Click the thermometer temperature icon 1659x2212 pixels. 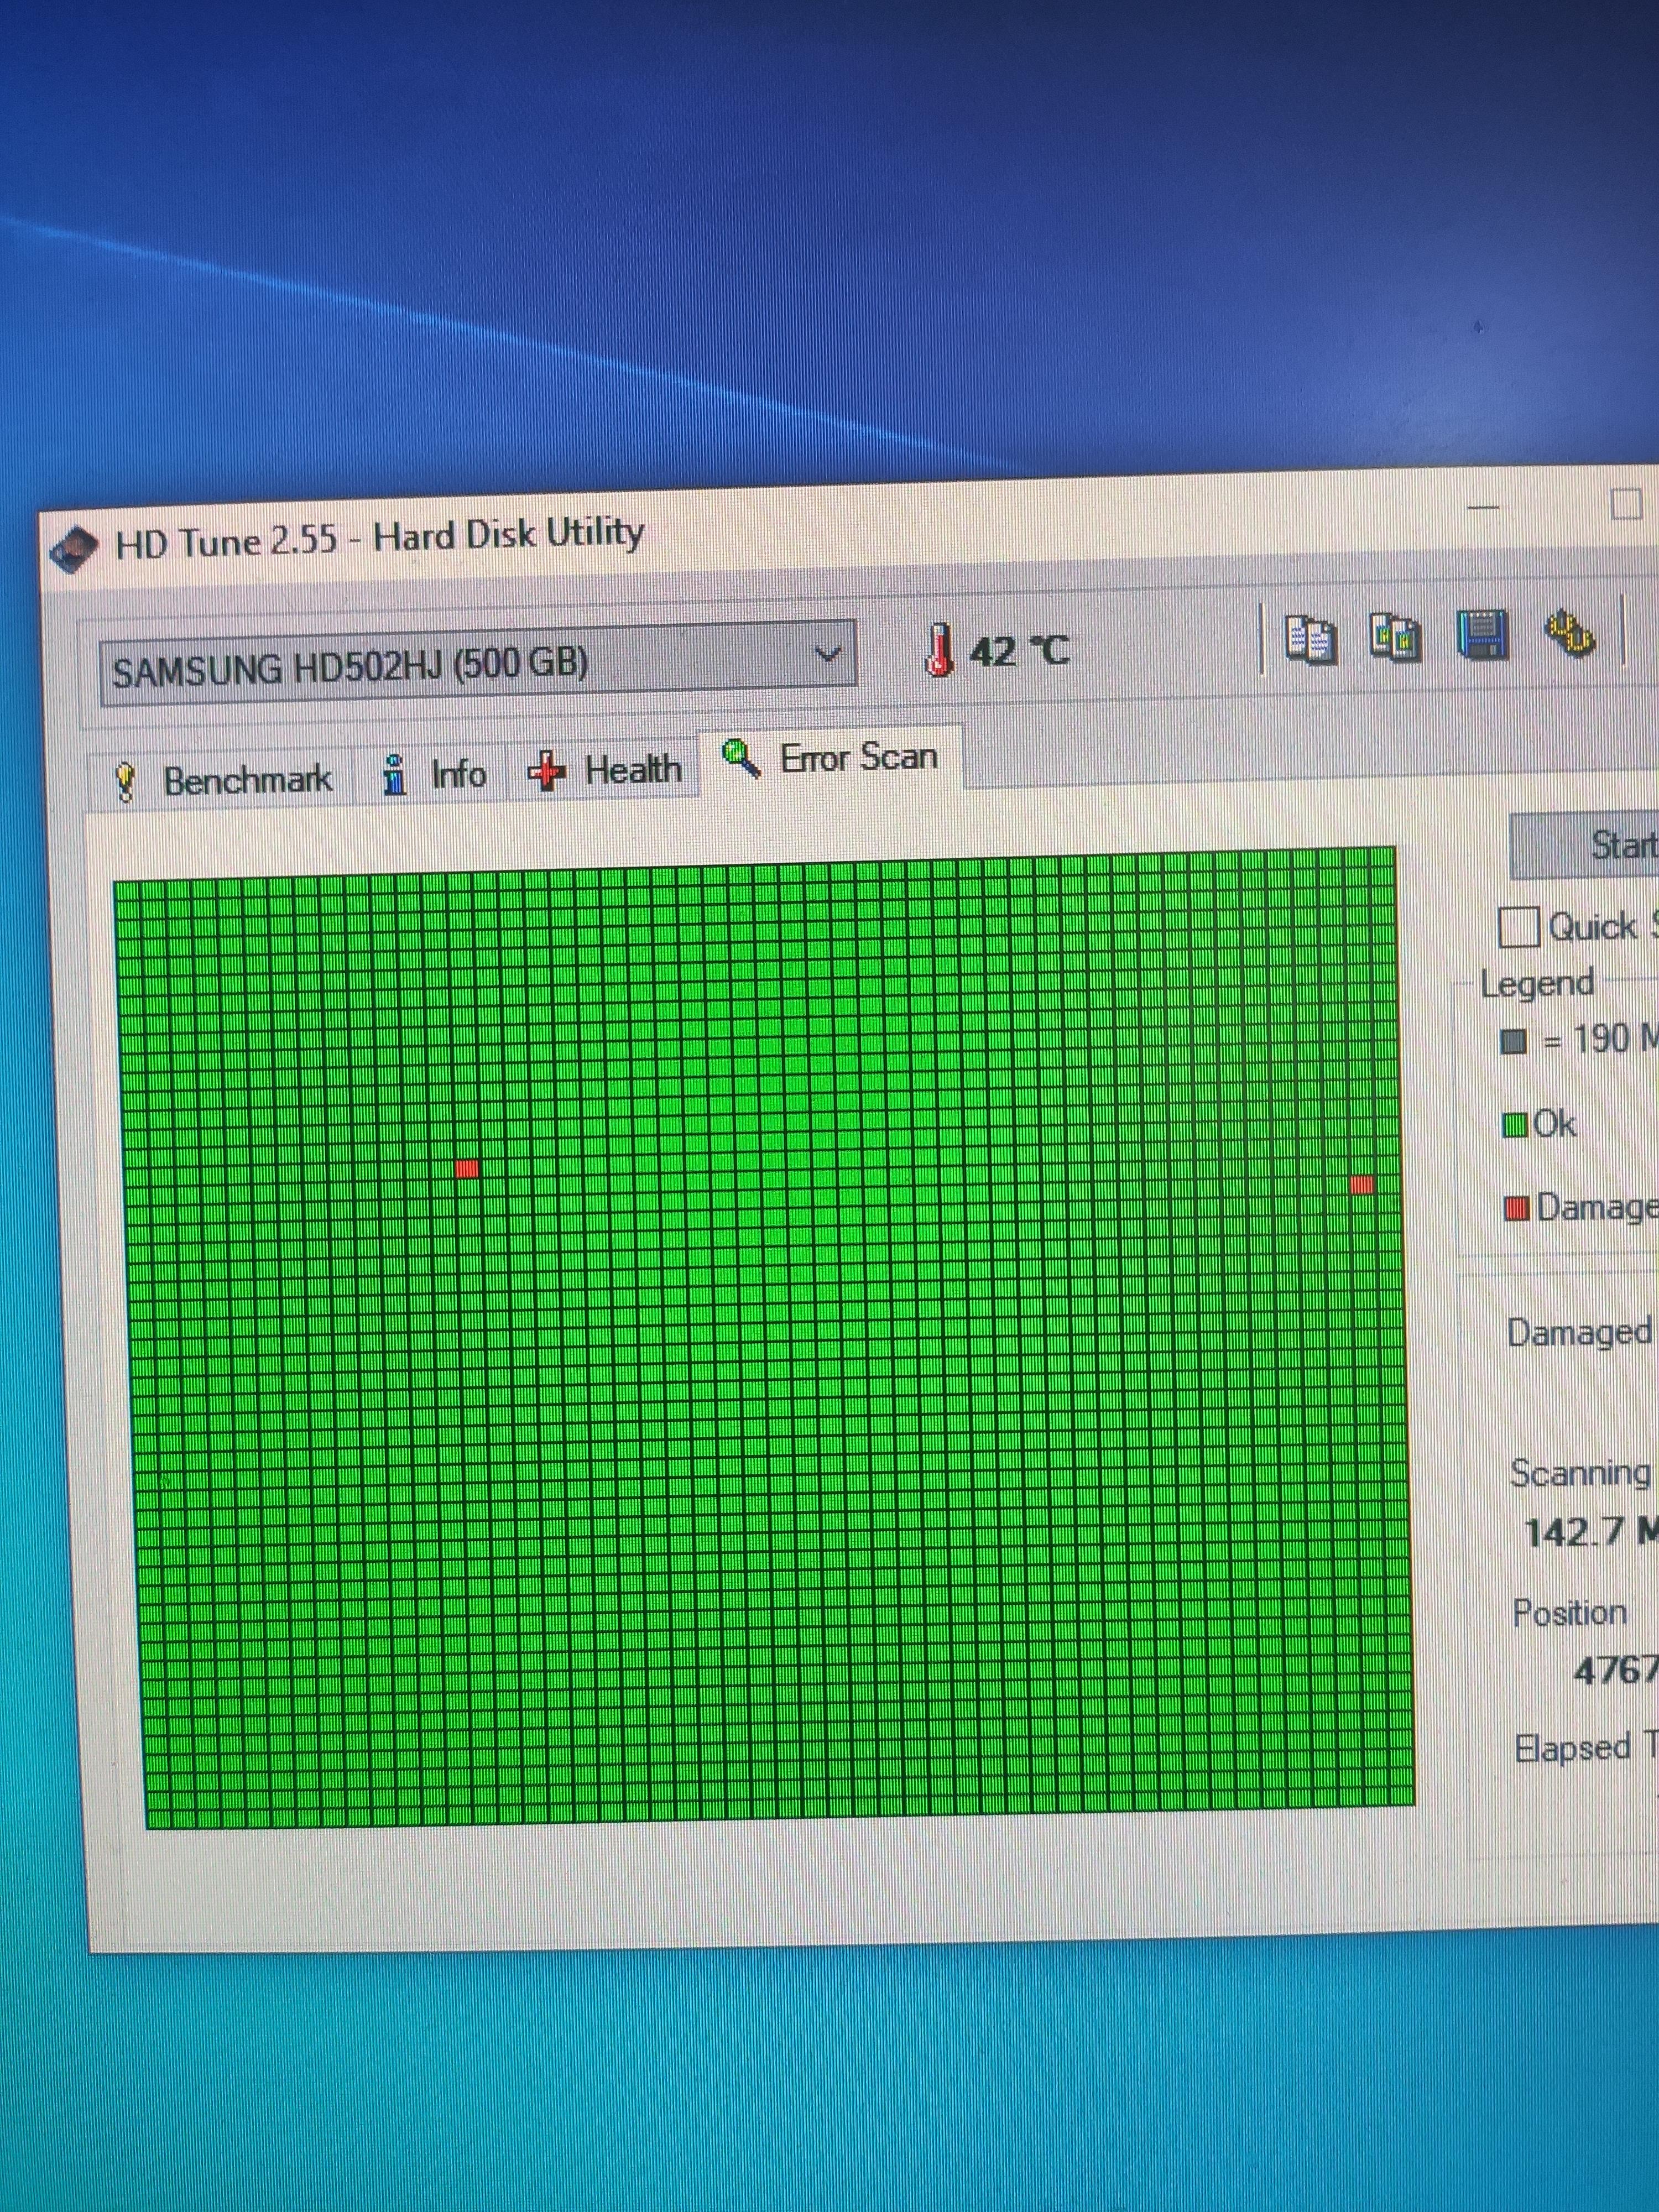coord(939,650)
